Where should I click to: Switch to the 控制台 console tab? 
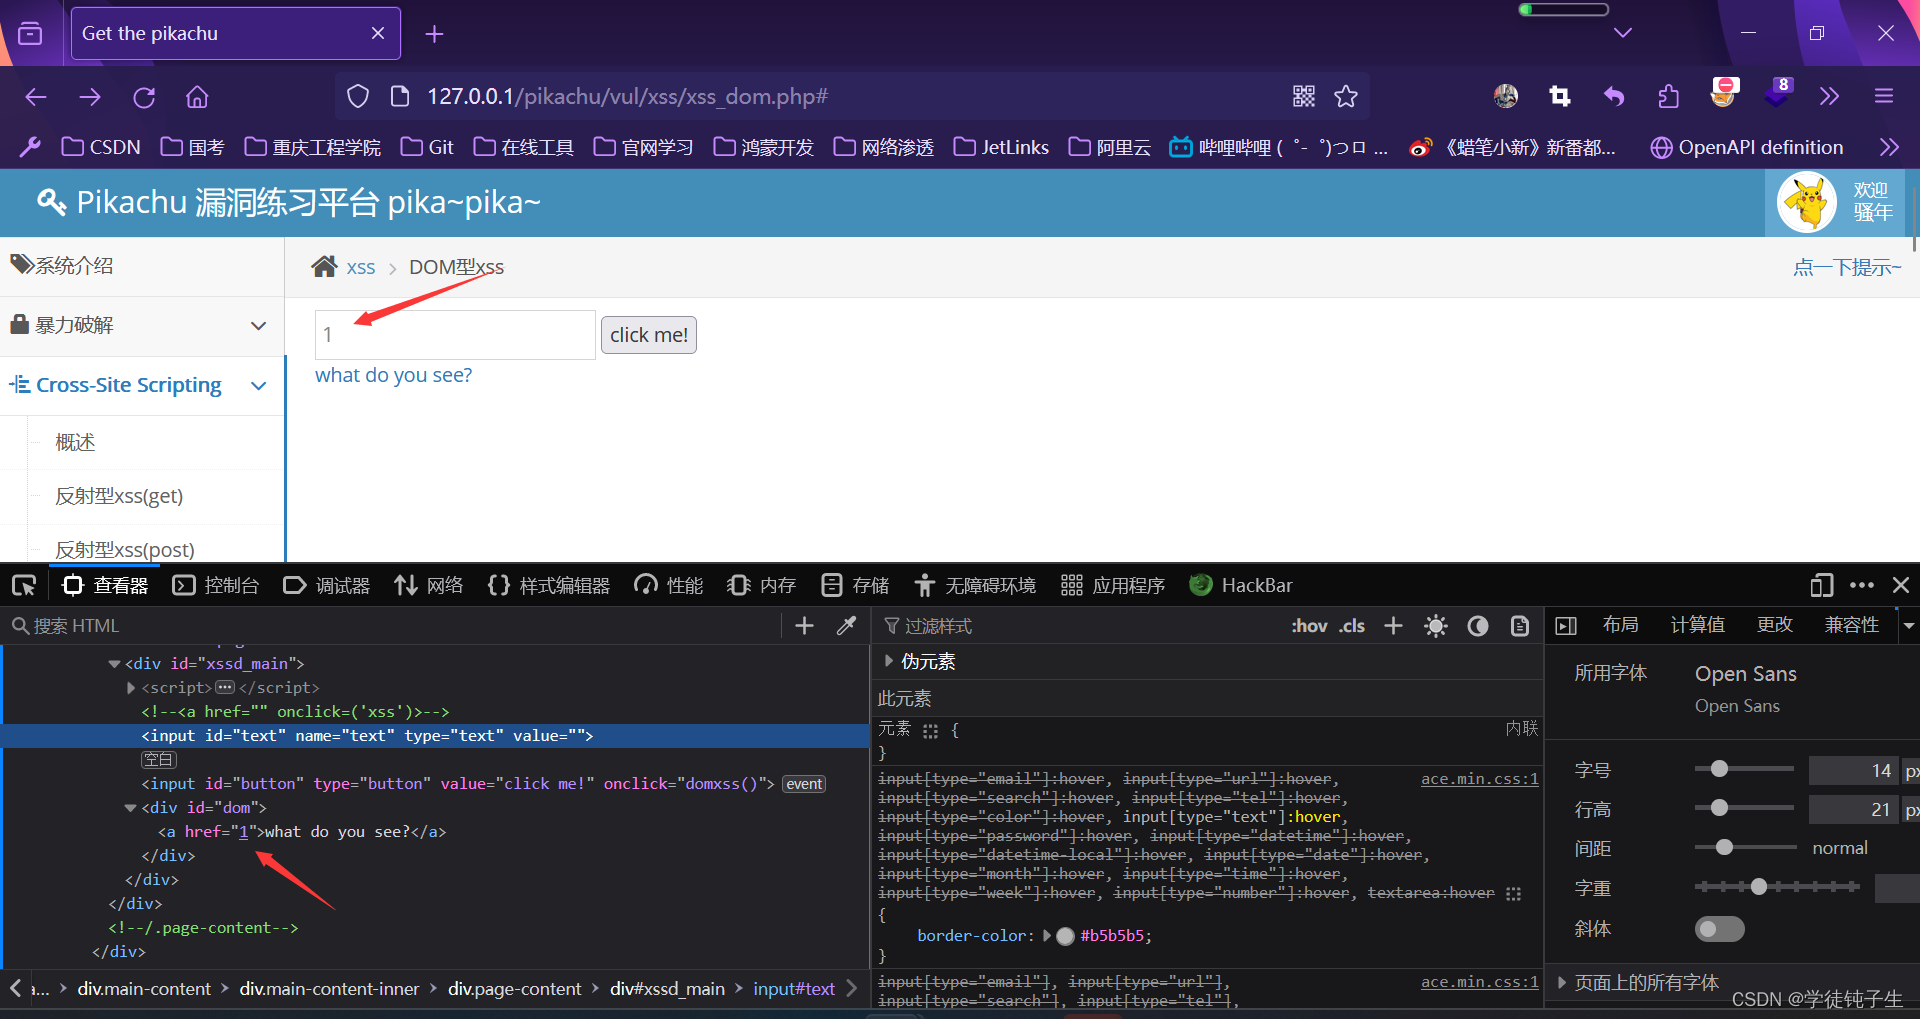(216, 585)
